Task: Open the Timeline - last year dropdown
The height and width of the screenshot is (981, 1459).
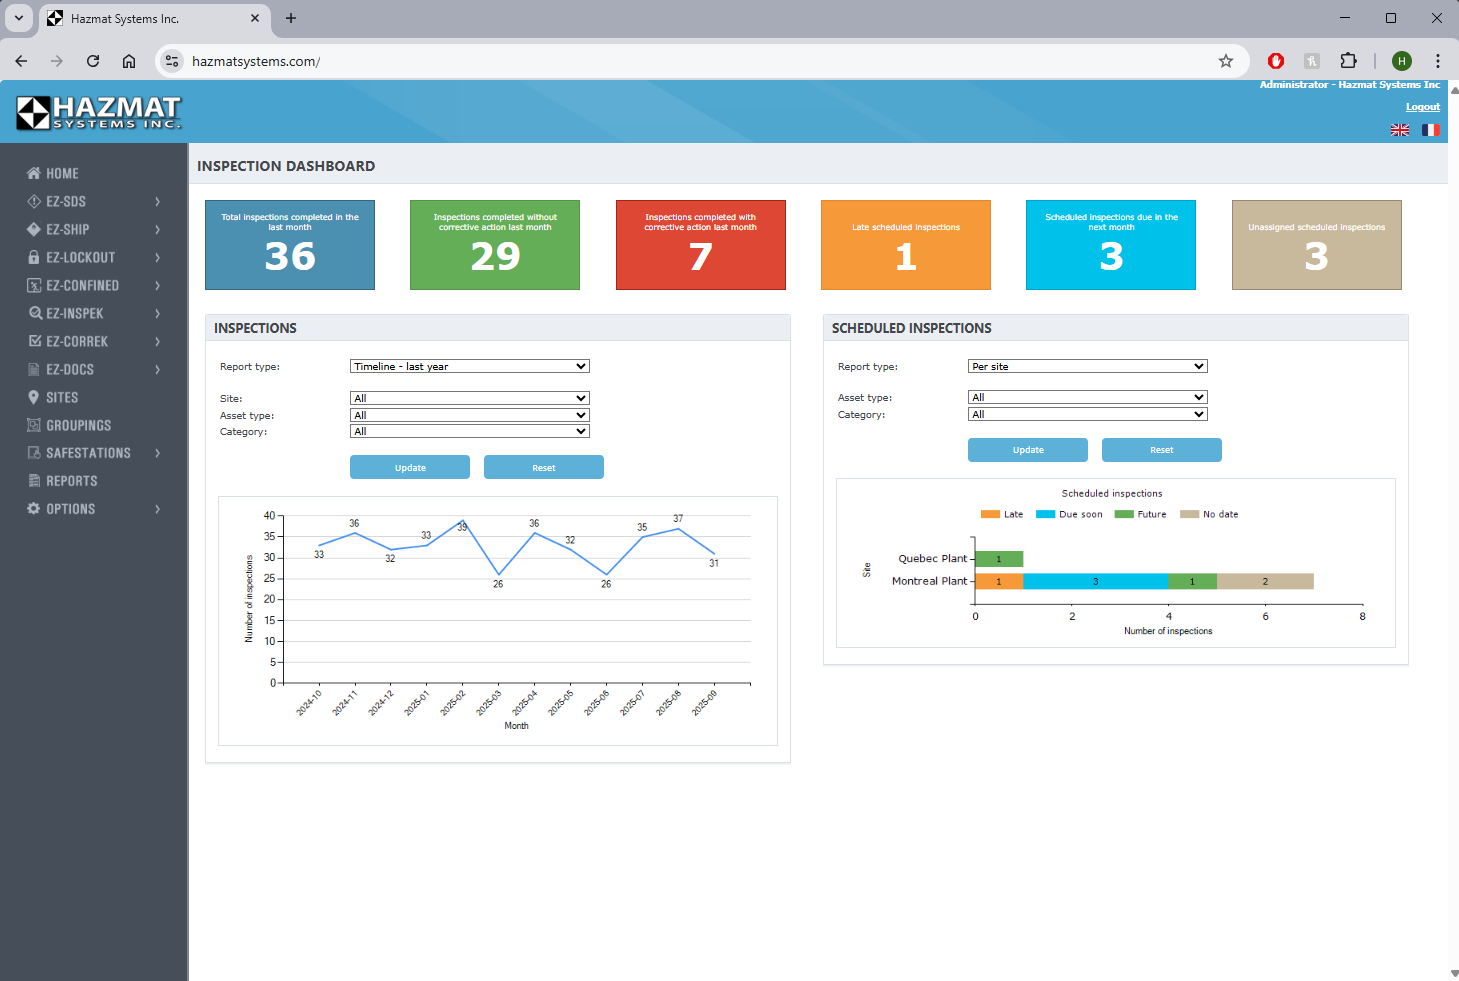Action: [x=469, y=366]
